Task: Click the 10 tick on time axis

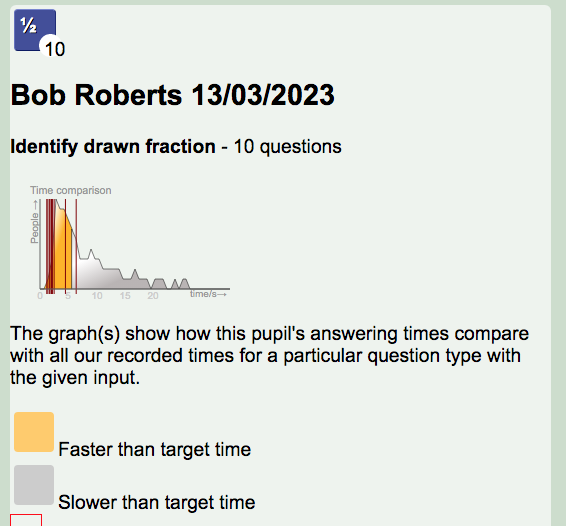Action: point(97,296)
